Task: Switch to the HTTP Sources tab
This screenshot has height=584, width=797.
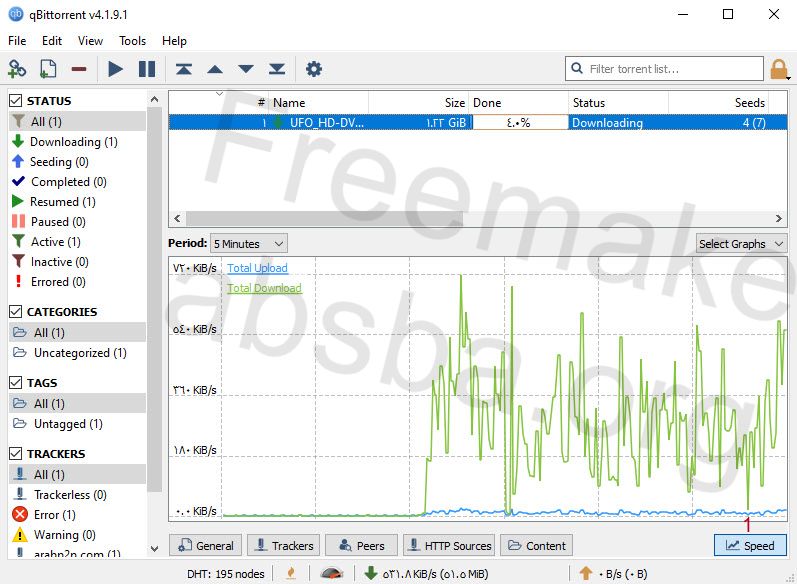Action: (449, 546)
